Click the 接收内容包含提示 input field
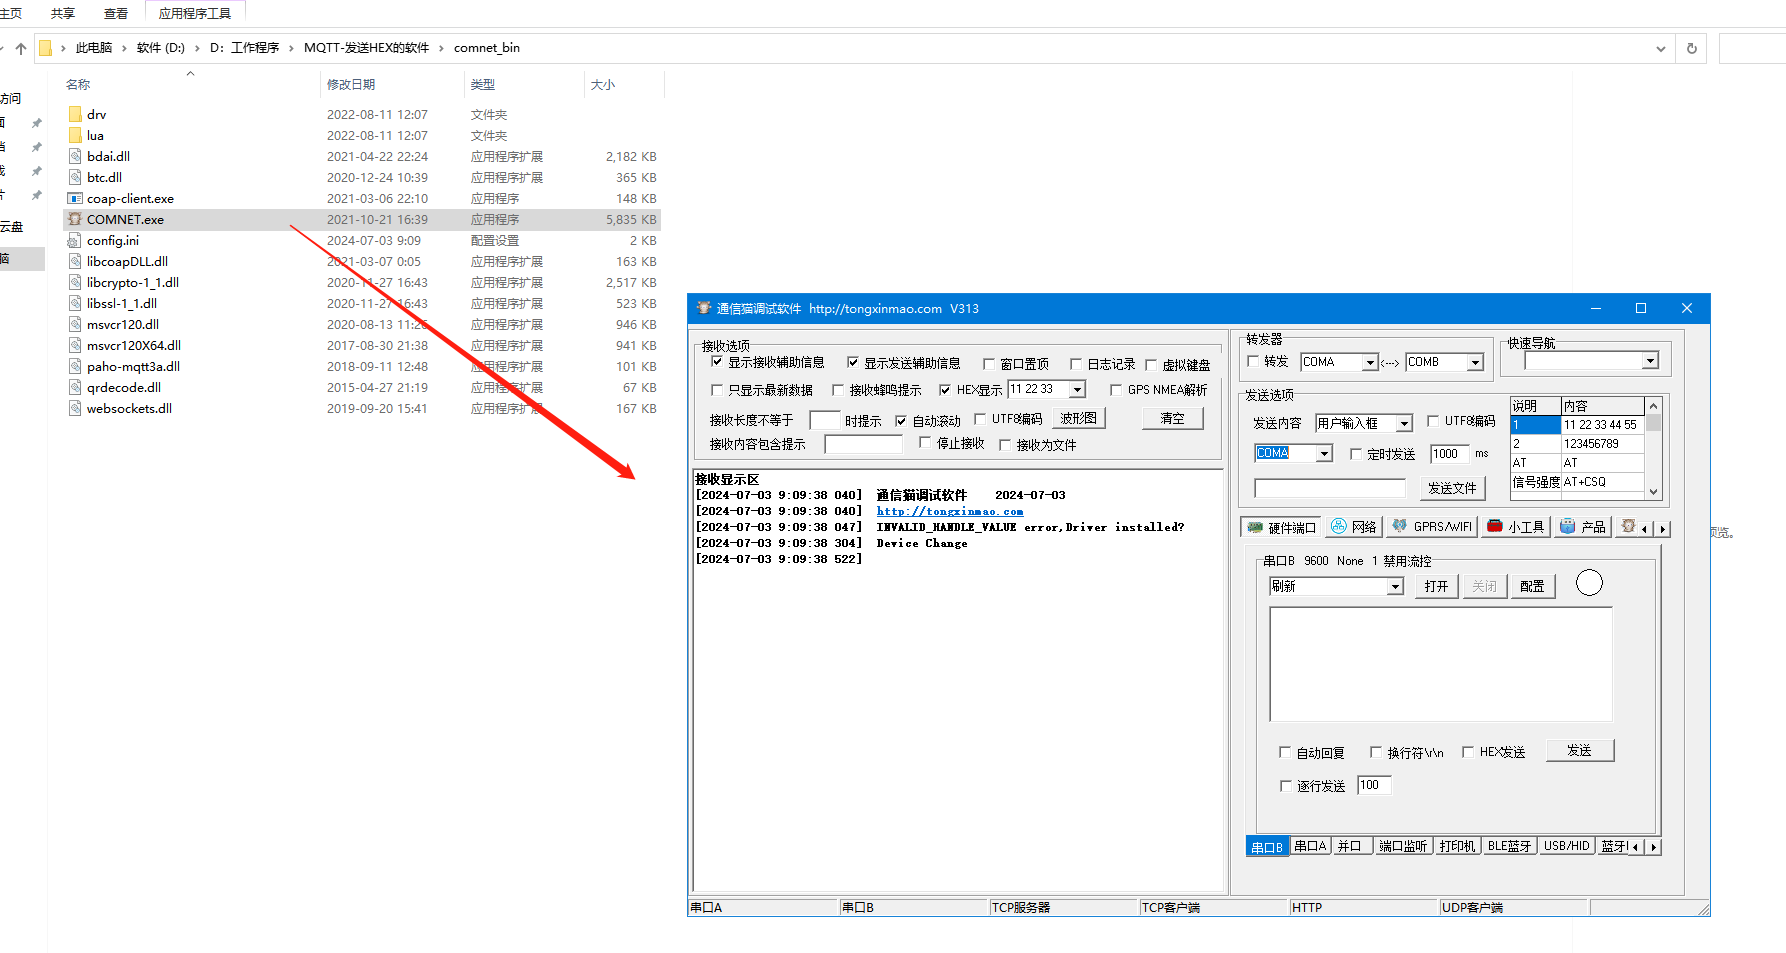Image resolution: width=1786 pixels, height=953 pixels. tap(863, 445)
